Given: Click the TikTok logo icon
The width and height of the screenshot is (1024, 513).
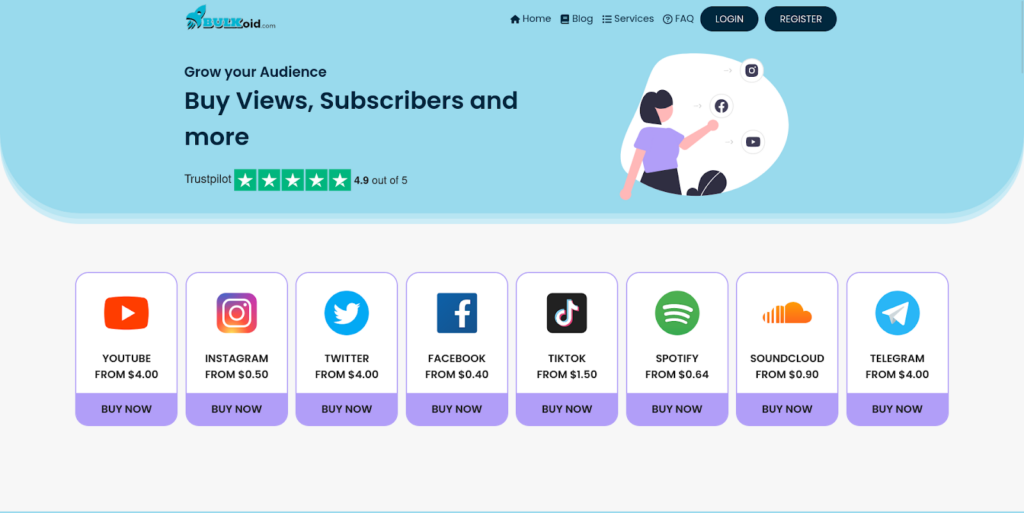Looking at the screenshot, I should pos(567,313).
